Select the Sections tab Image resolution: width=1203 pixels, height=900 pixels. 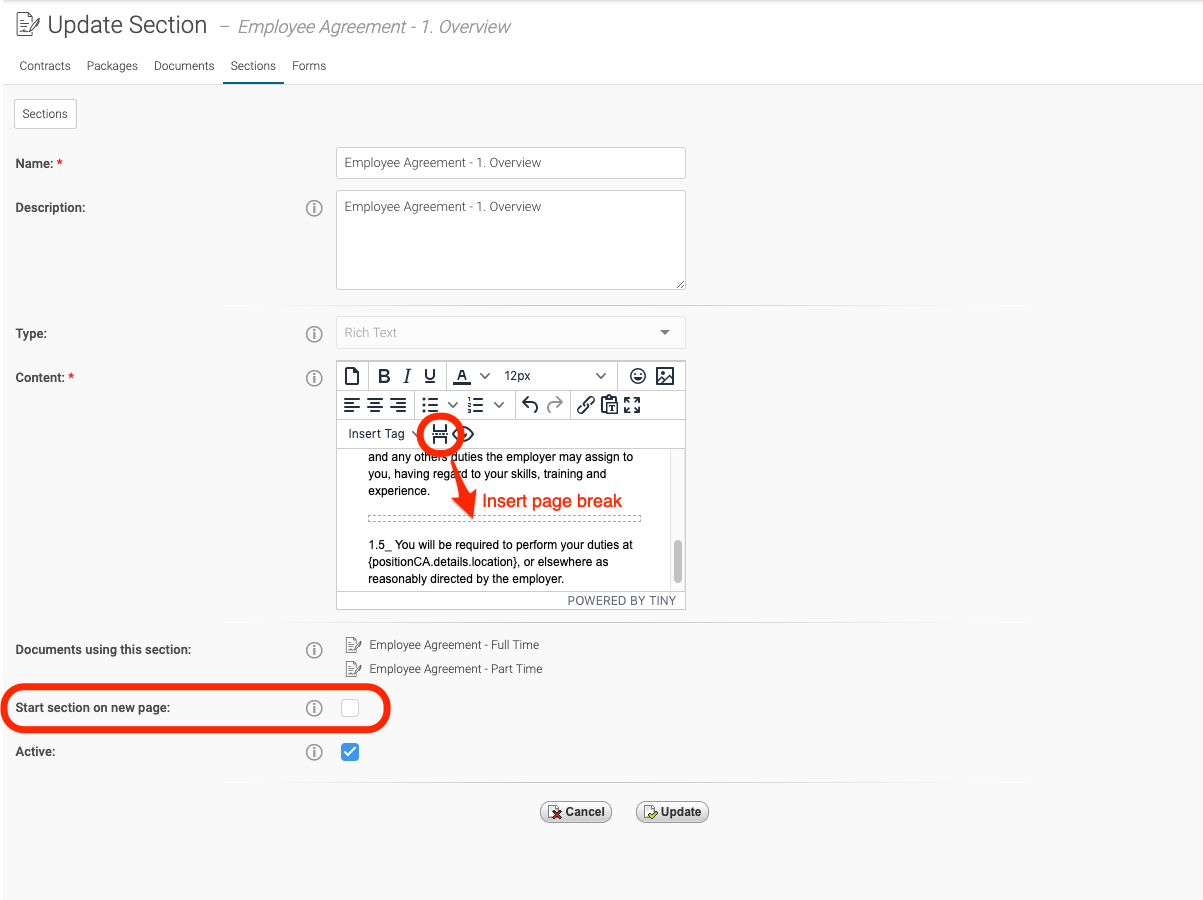(253, 66)
